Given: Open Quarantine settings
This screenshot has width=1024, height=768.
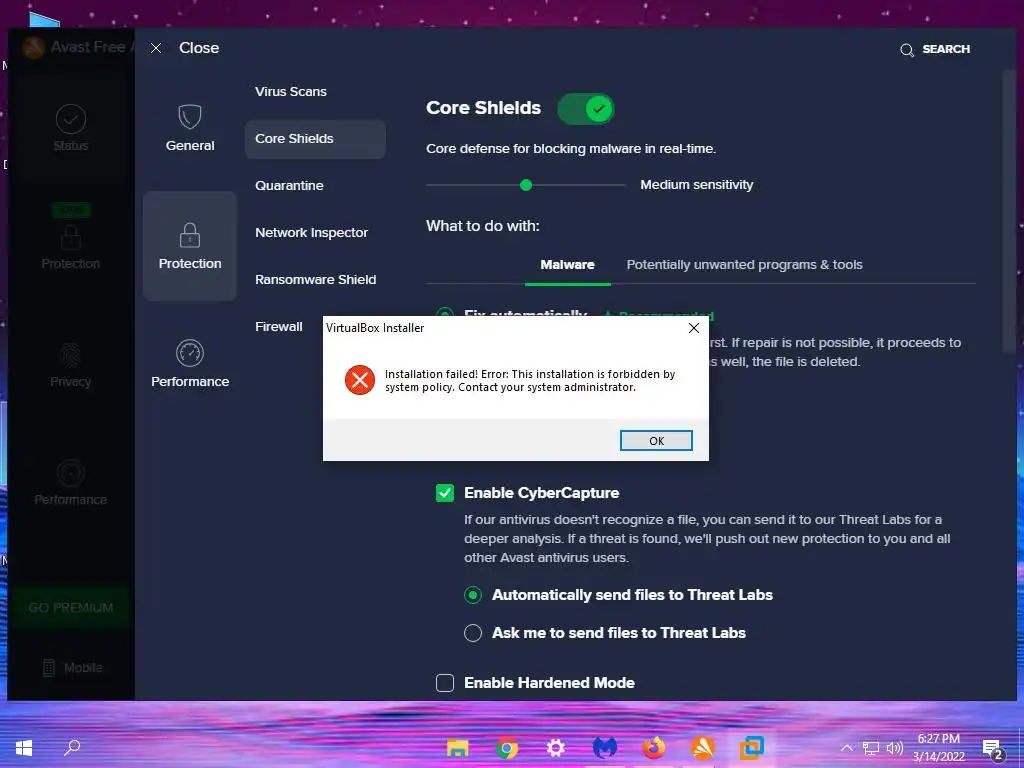Looking at the screenshot, I should tap(289, 185).
